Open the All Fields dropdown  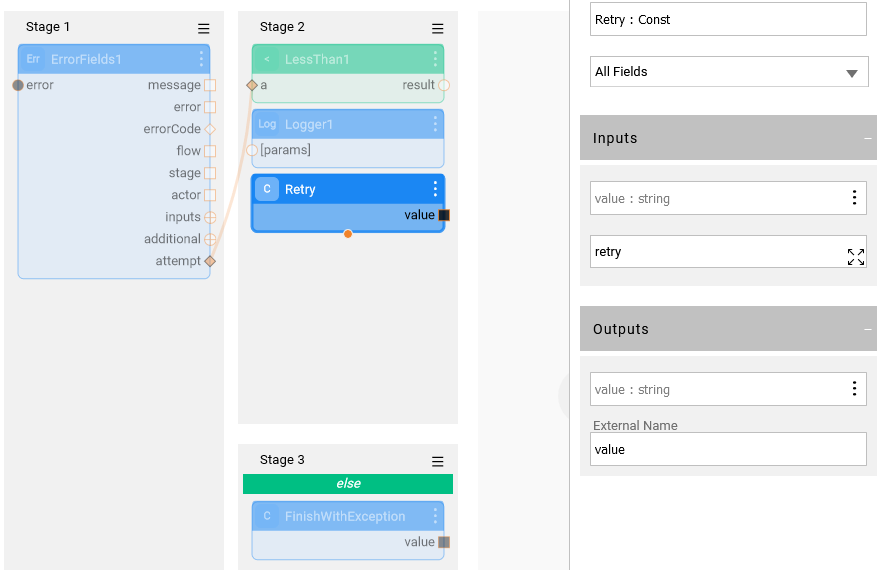point(728,72)
